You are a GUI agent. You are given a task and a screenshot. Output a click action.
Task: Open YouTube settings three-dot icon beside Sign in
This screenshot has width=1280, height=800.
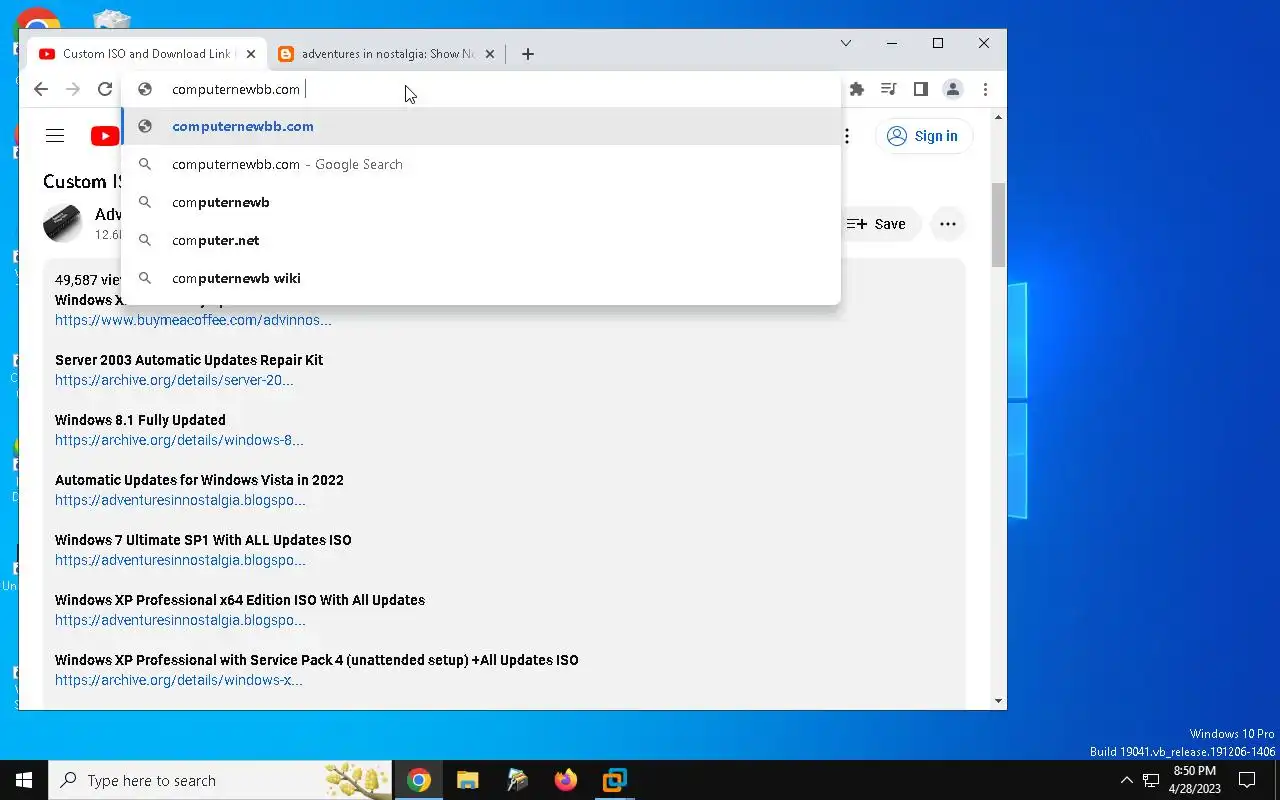[847, 136]
